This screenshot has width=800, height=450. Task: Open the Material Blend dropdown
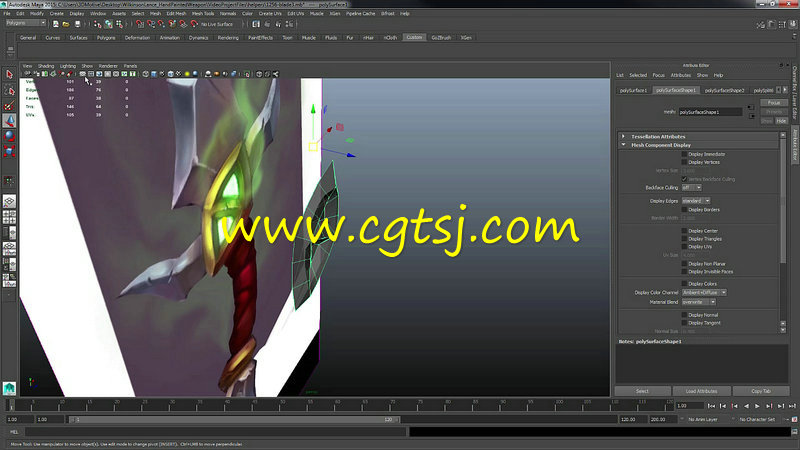pyautogui.click(x=698, y=302)
